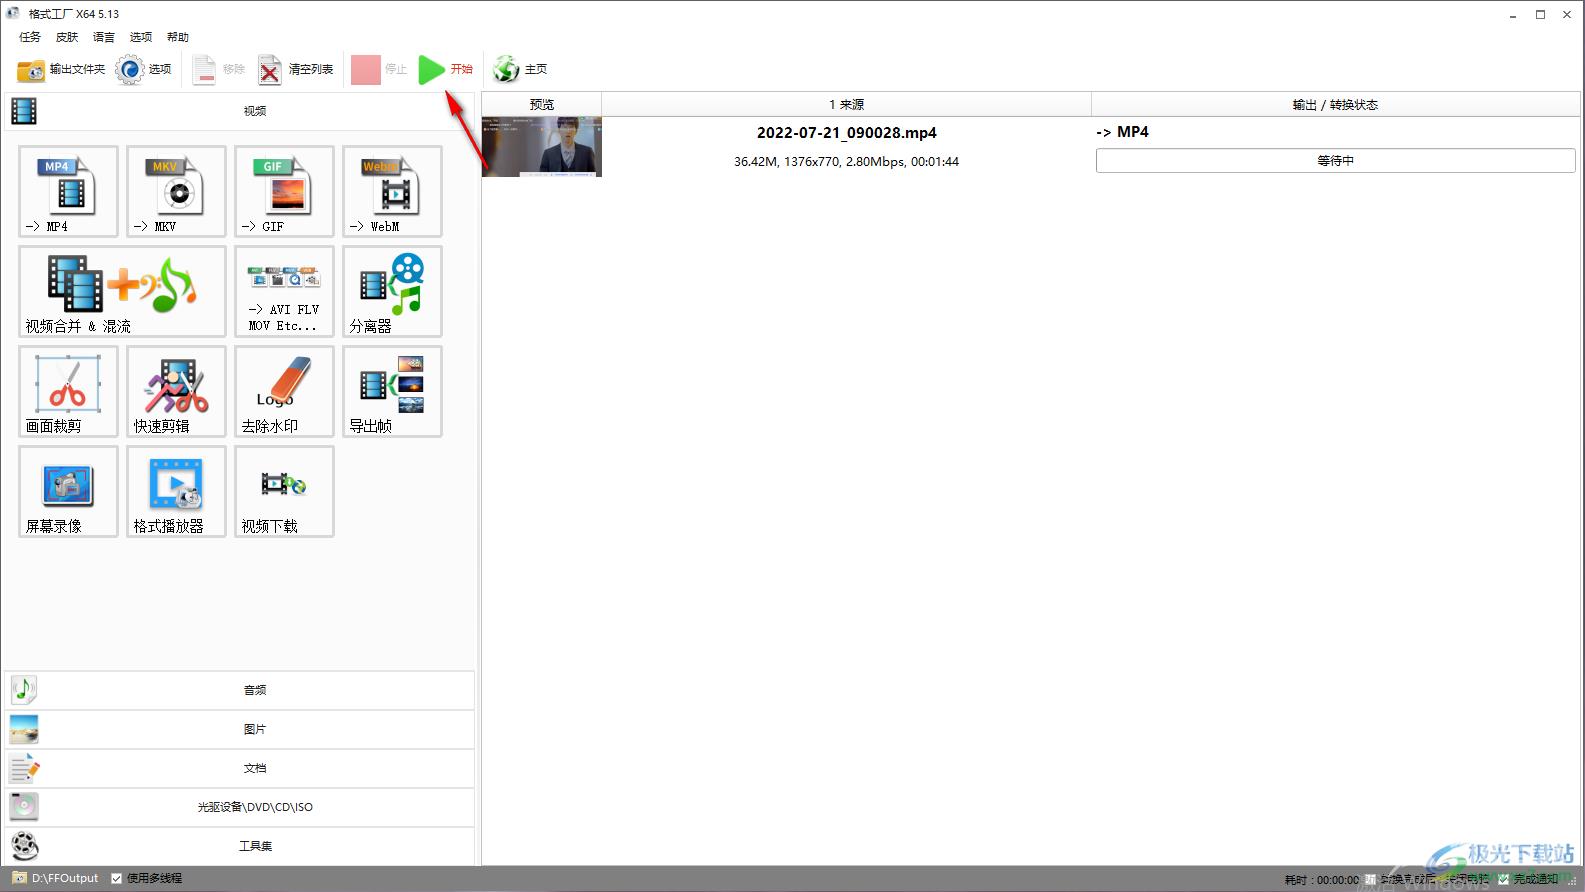Image resolution: width=1585 pixels, height=892 pixels.
Task: Select the file name 2022-07-21_090028.mp4
Action: point(847,133)
